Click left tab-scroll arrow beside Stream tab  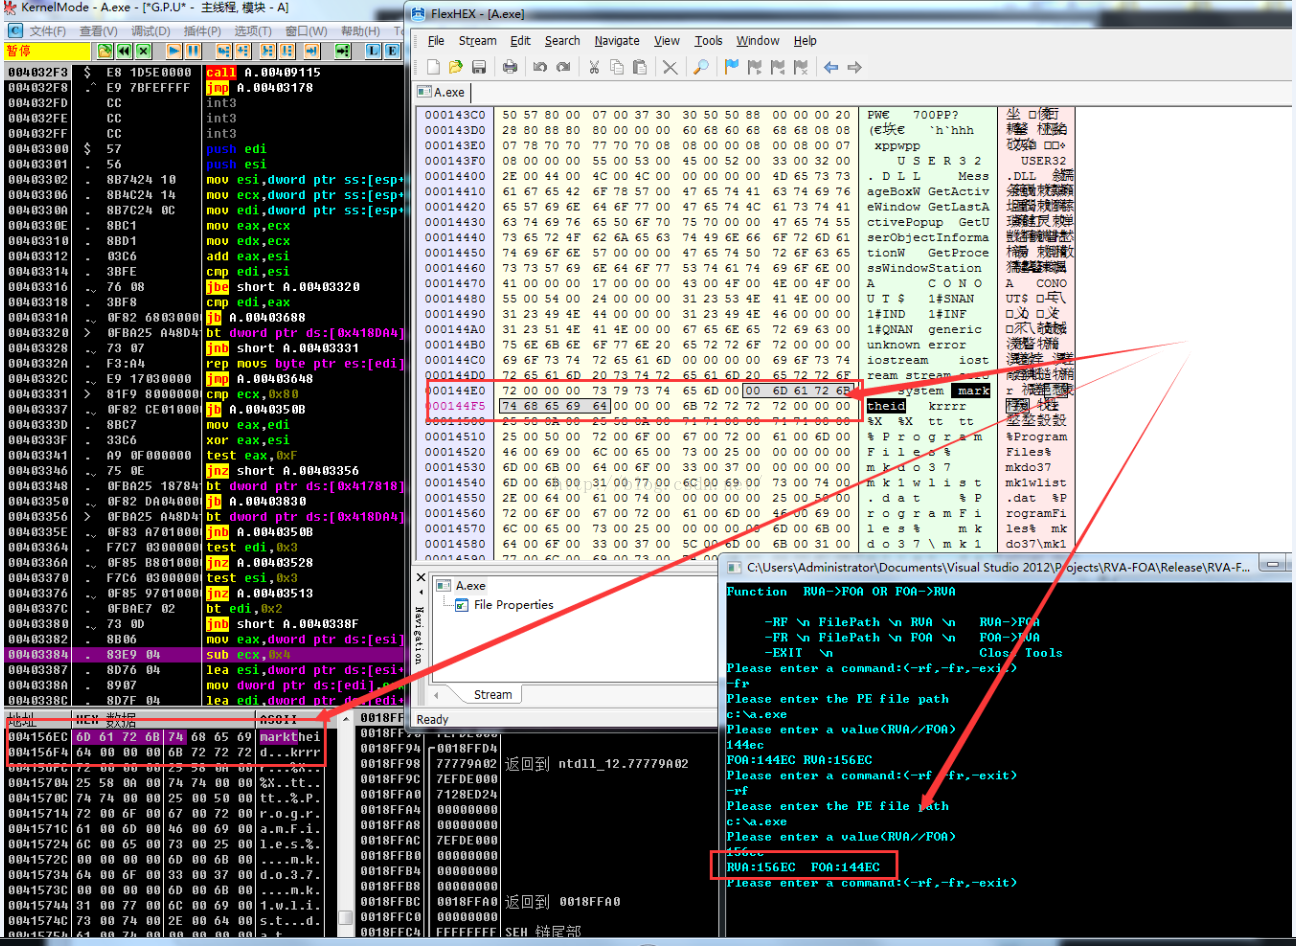pos(437,695)
